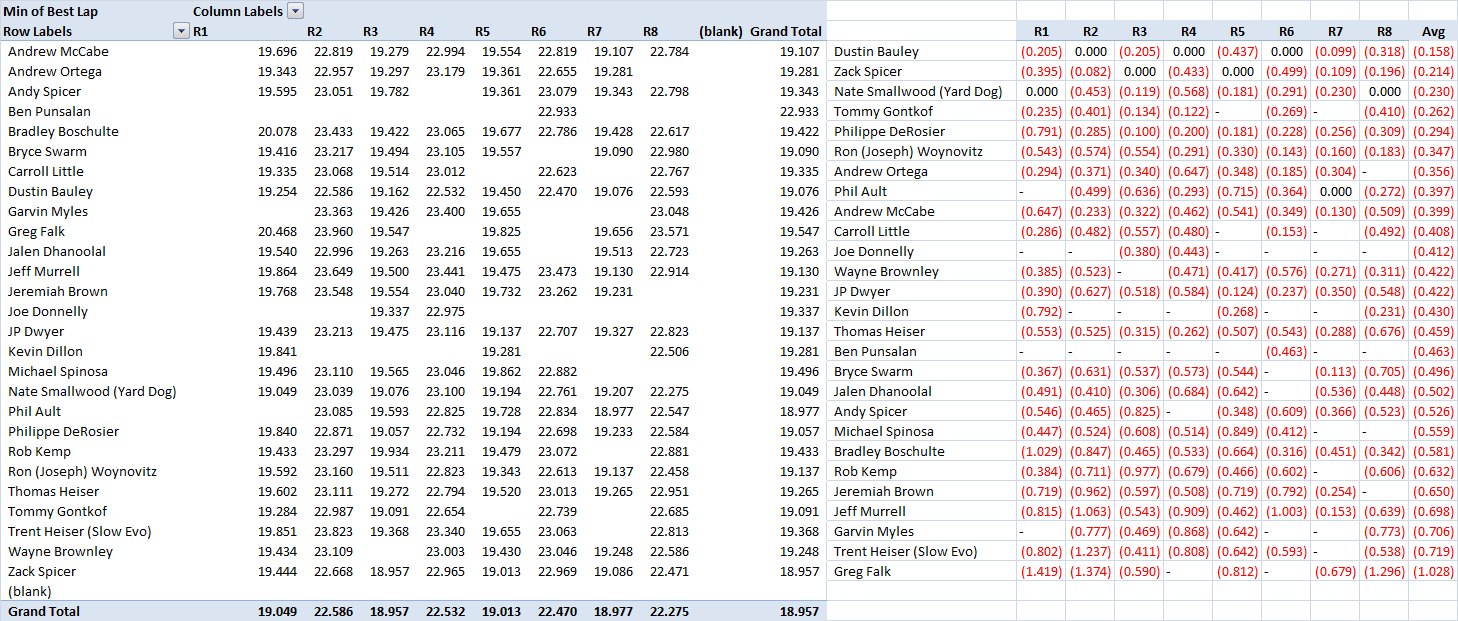
Task: Select the Avg header in right table
Action: (1432, 31)
